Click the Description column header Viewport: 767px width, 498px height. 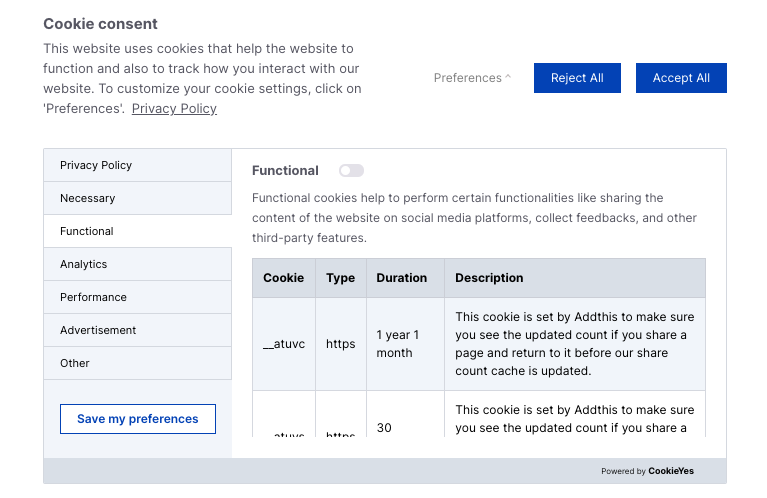click(489, 278)
